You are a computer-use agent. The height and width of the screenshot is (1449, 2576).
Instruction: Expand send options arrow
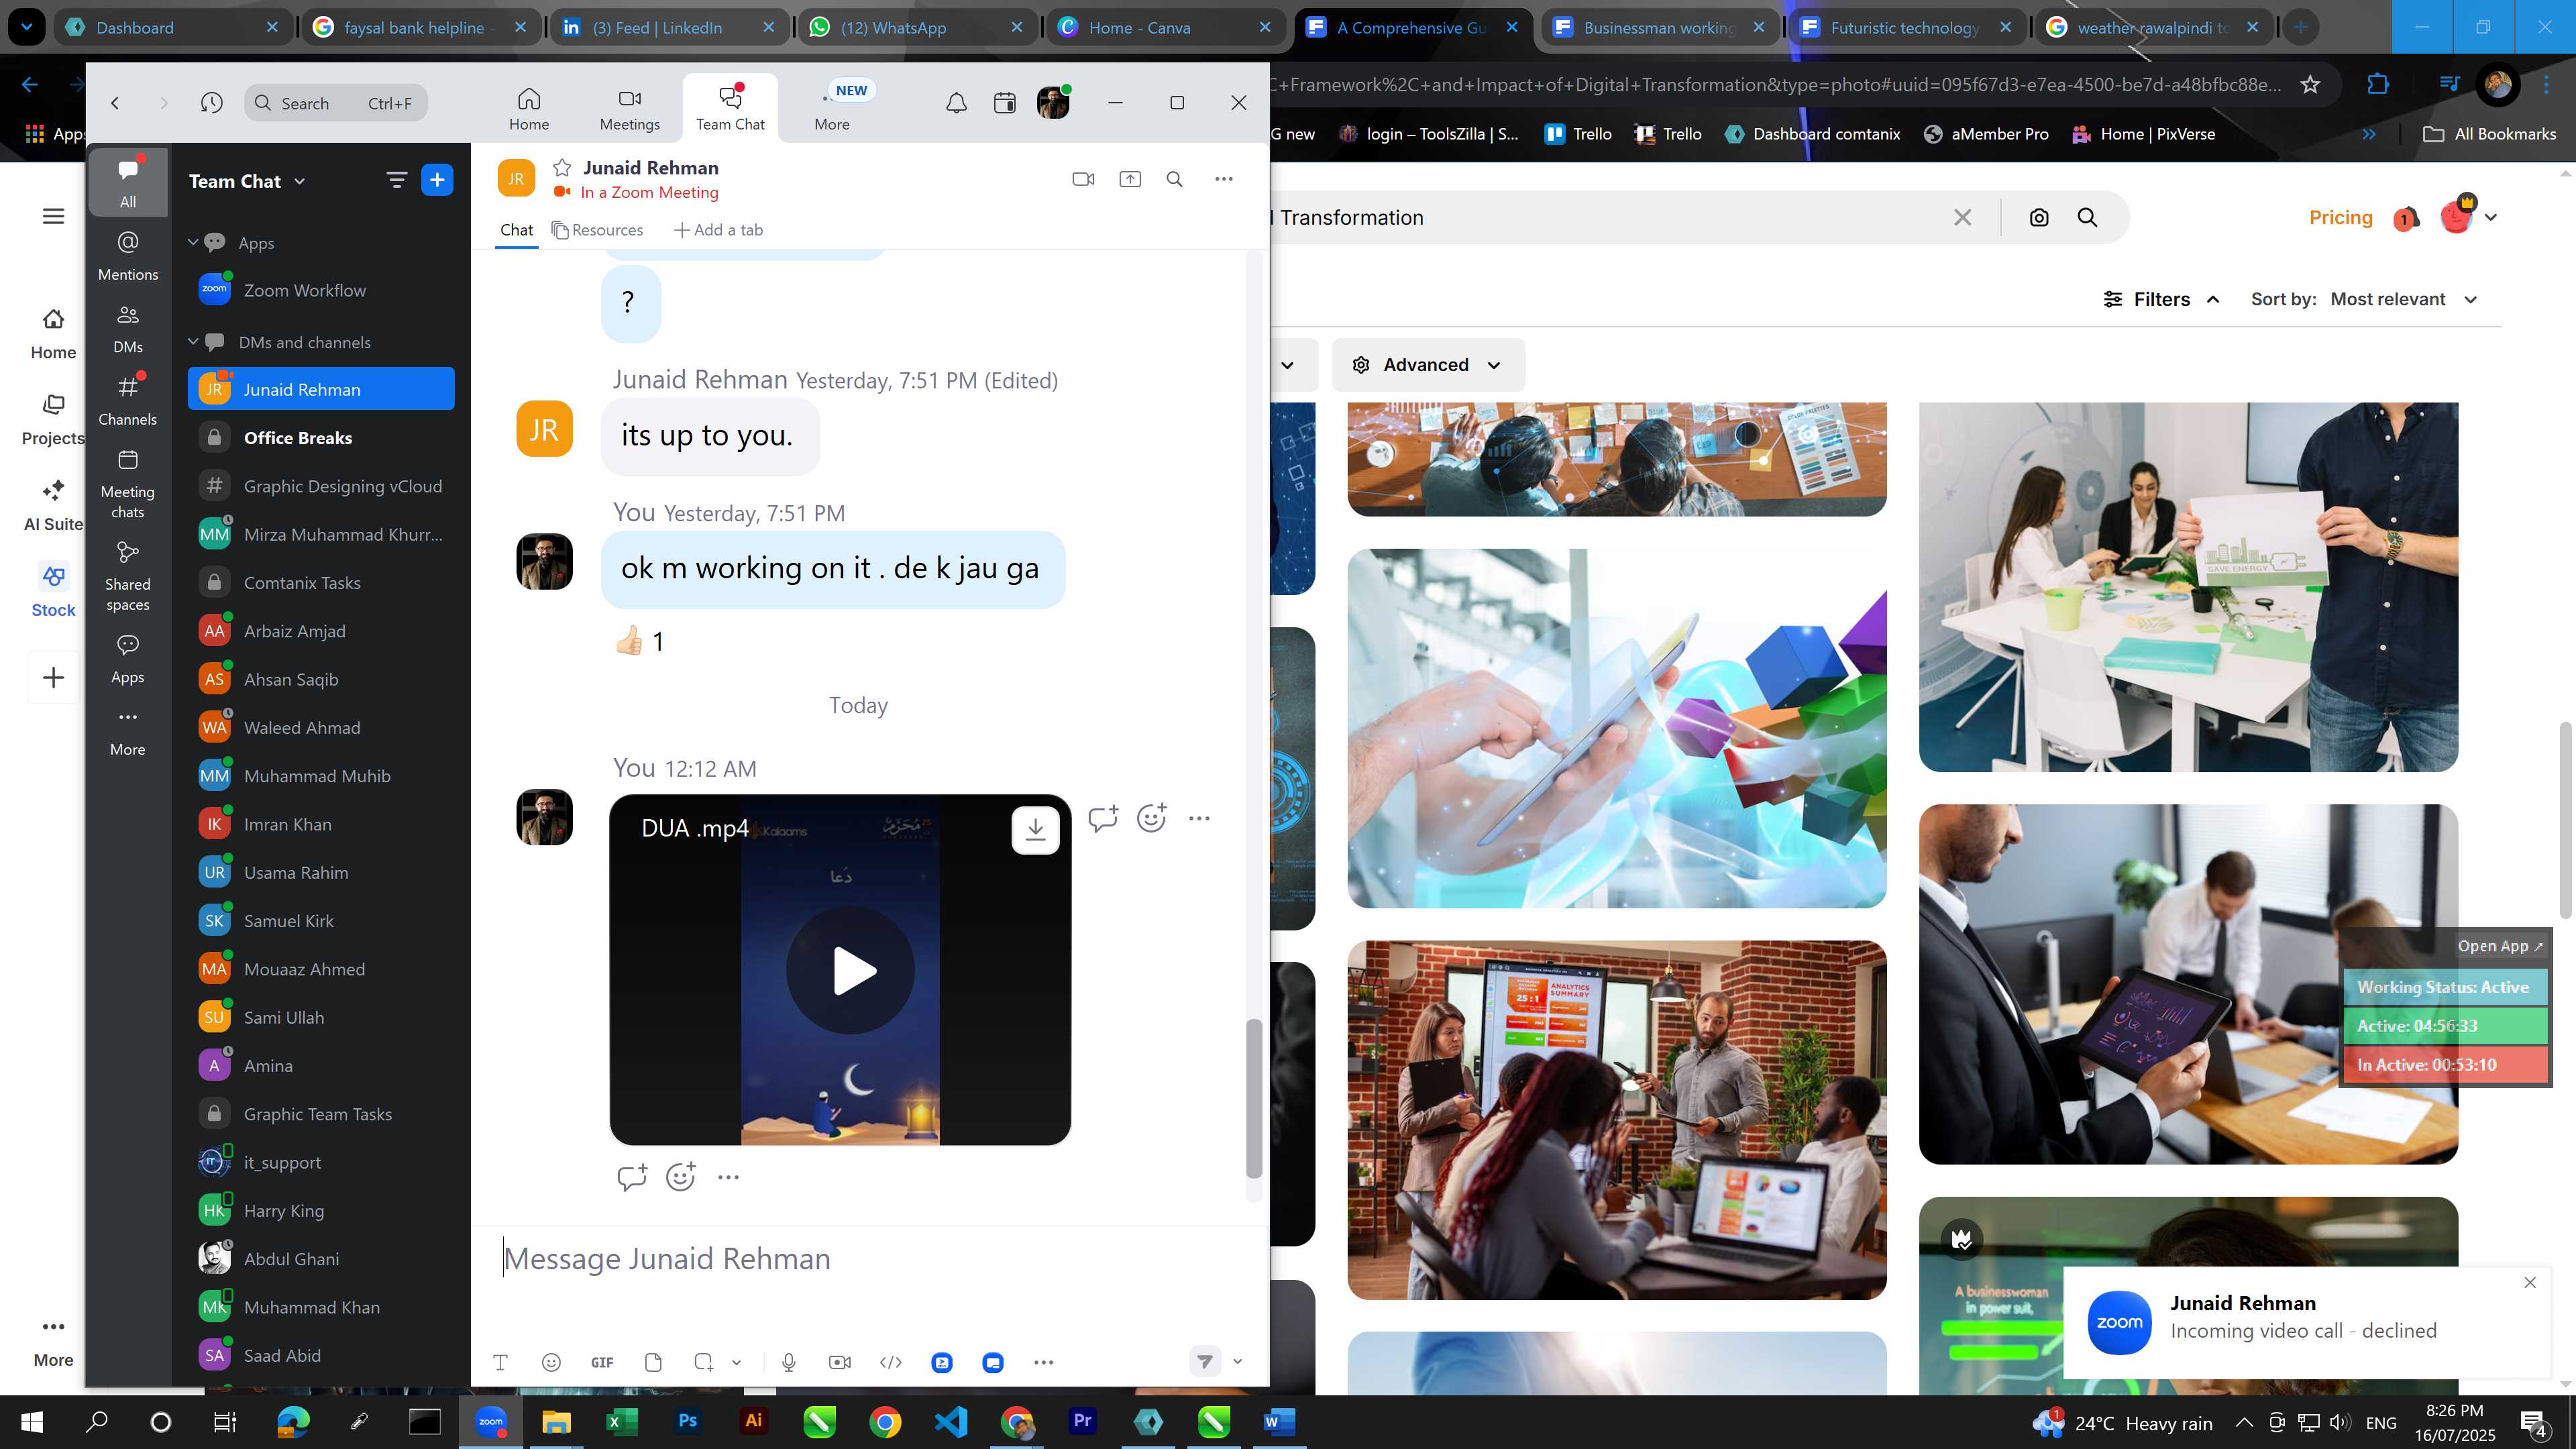tap(1237, 1361)
